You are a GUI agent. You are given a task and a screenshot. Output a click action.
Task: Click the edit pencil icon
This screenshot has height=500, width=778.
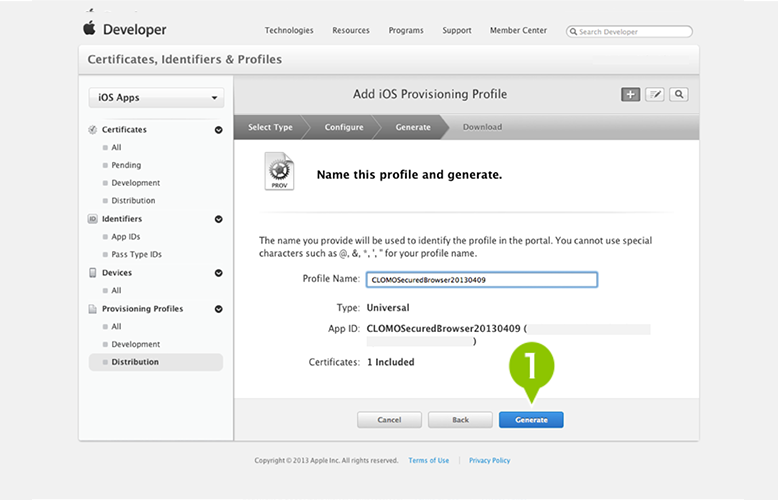pyautogui.click(x=655, y=94)
